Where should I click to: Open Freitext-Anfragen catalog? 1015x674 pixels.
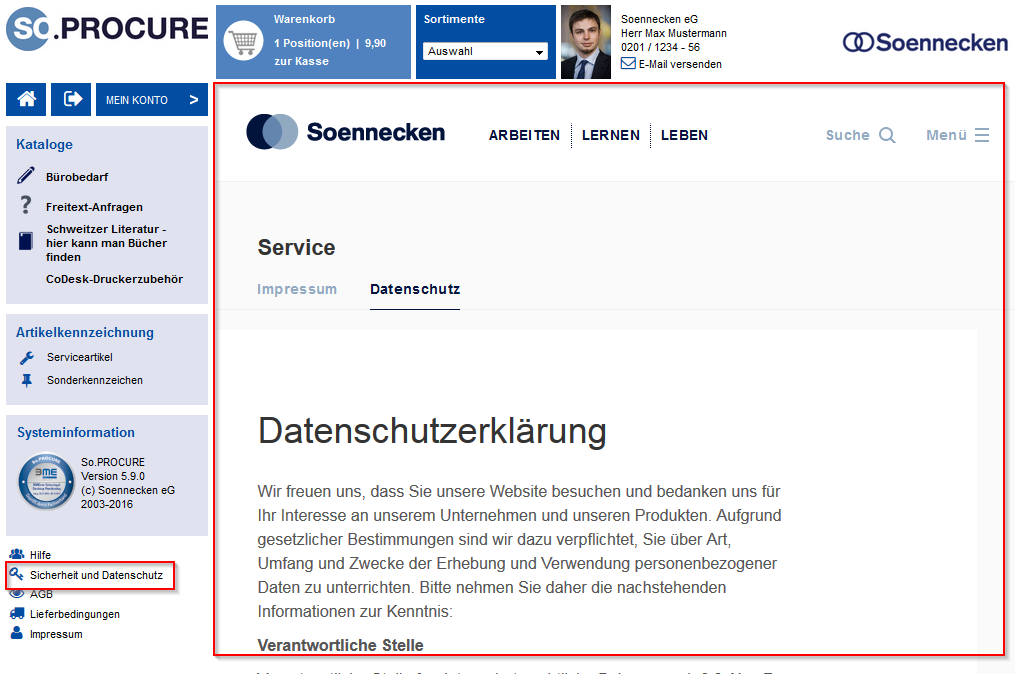coord(95,207)
